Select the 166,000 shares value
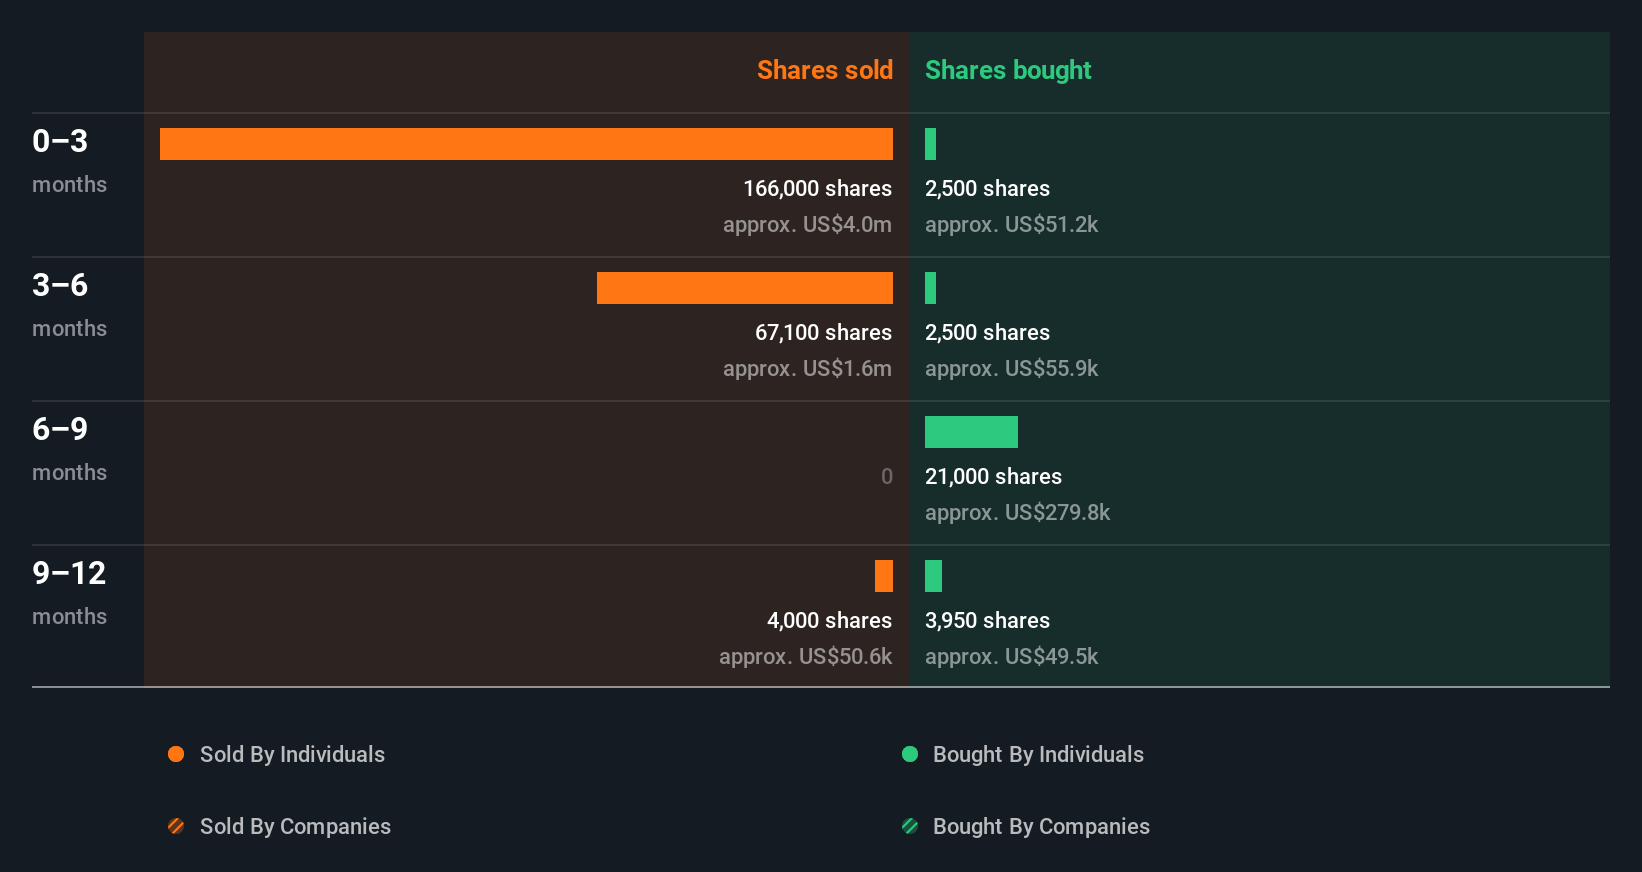The image size is (1642, 872). pos(817,188)
